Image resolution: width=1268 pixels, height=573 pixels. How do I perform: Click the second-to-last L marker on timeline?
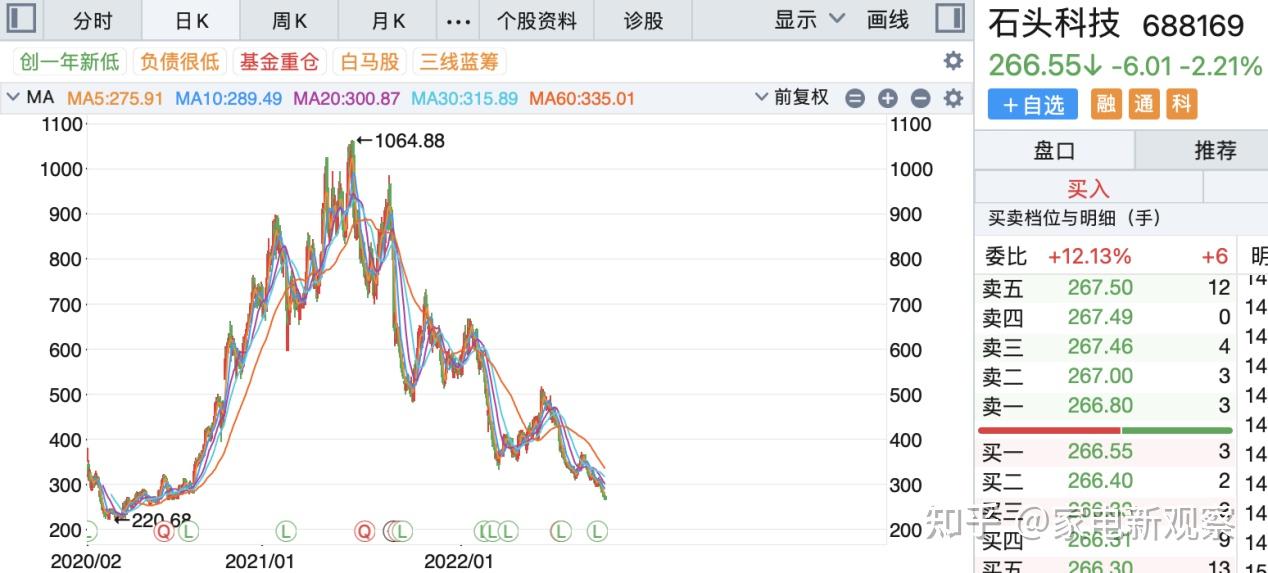click(x=560, y=531)
